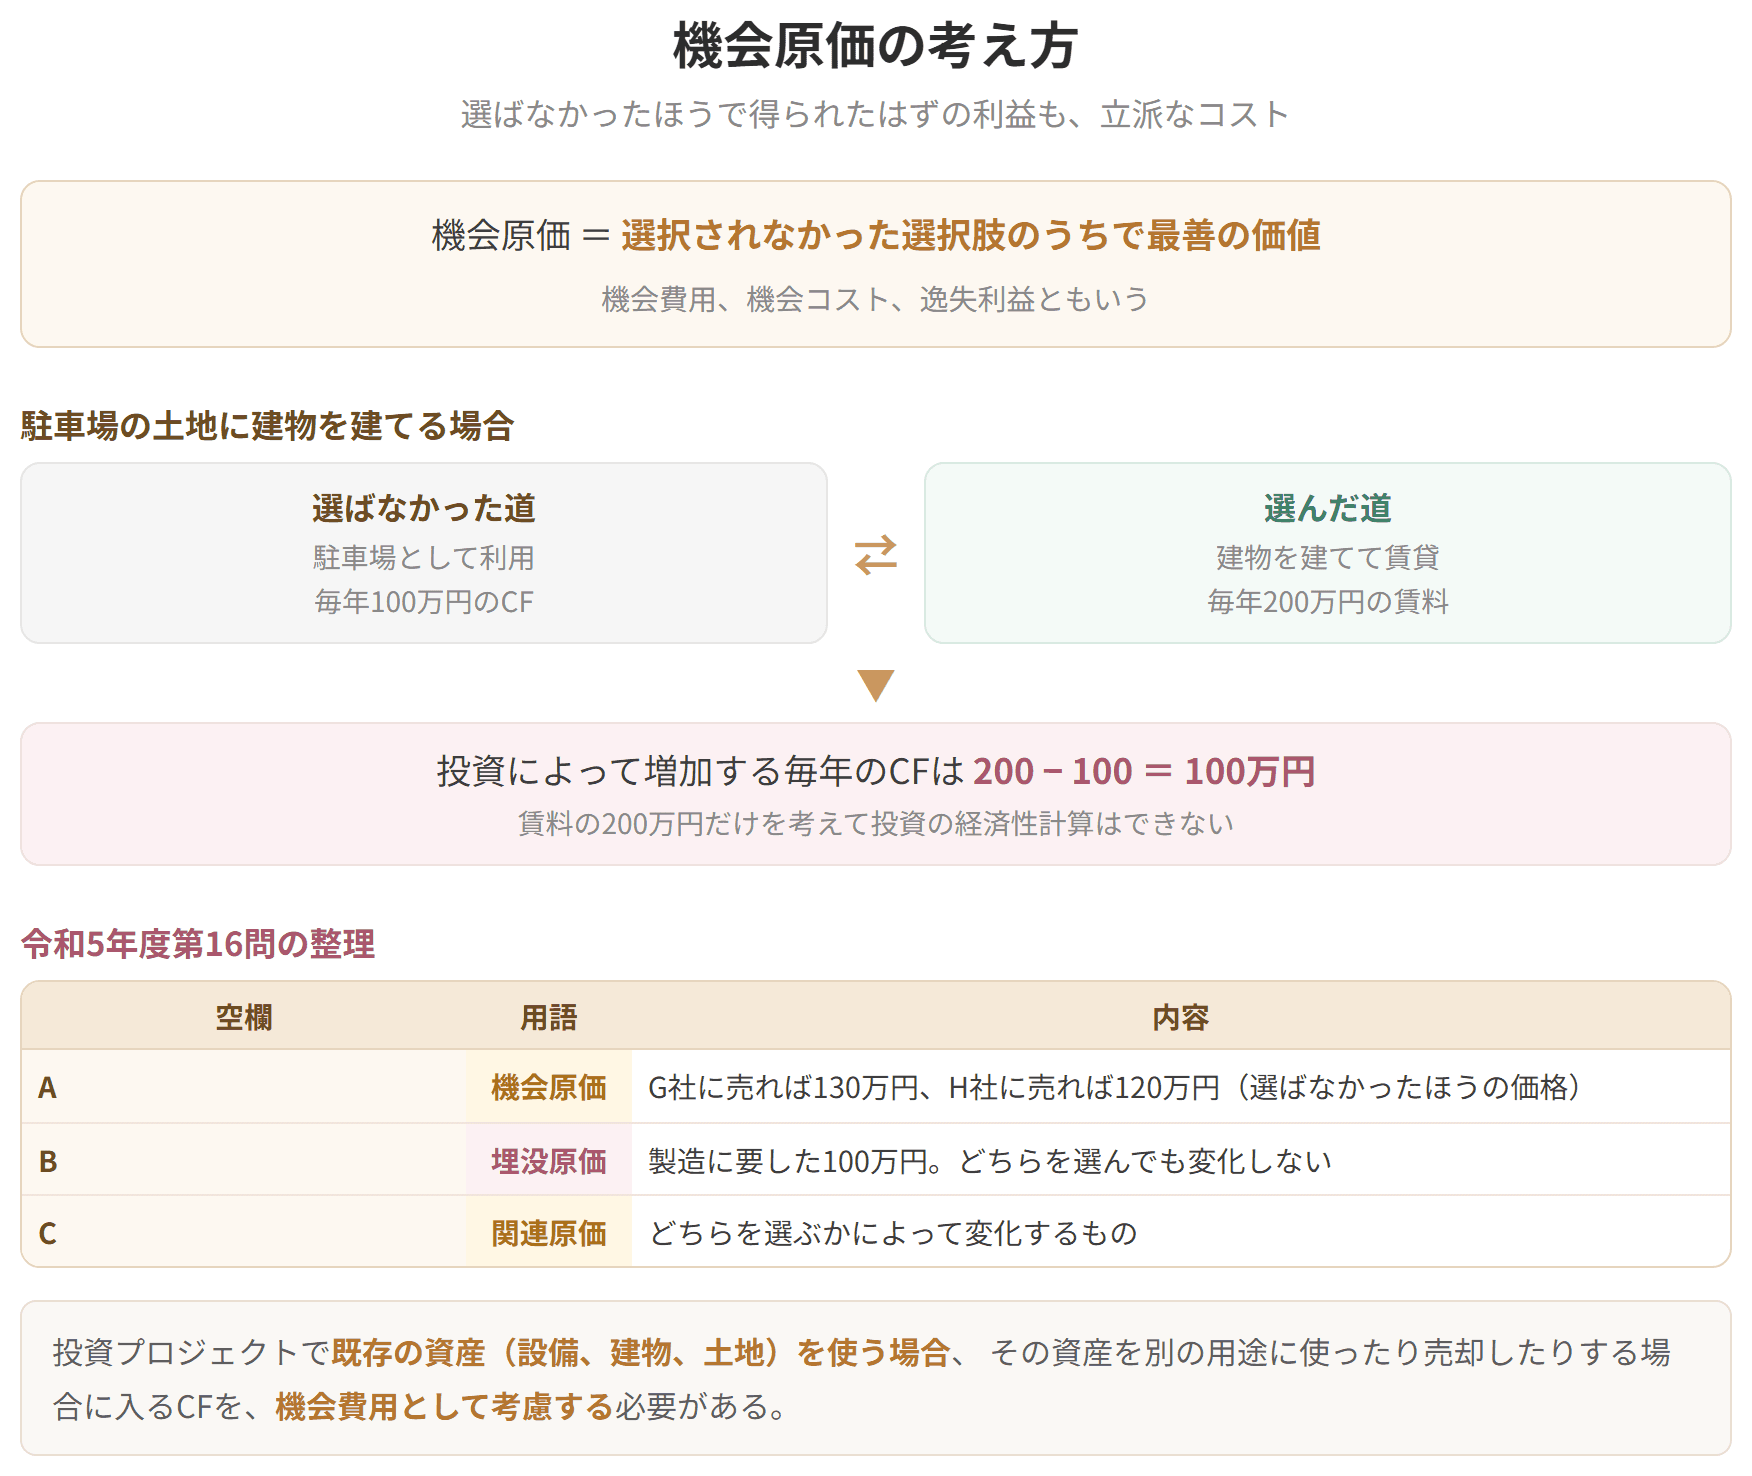Click the text 建物を建てて賃貸
The height and width of the screenshot is (1476, 1752).
[1328, 557]
